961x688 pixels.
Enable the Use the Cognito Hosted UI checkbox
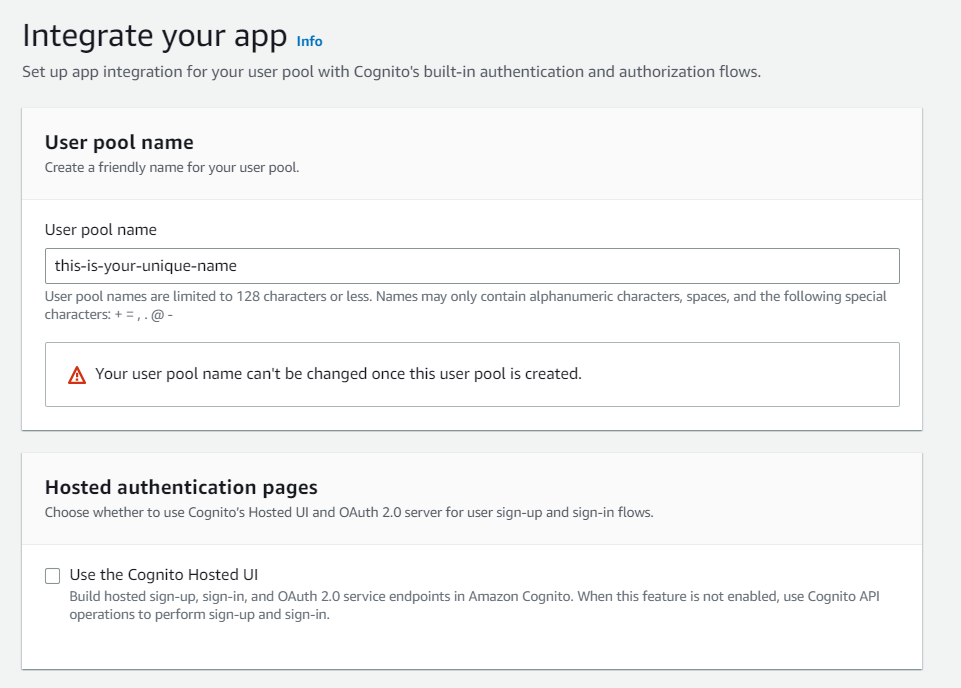53,576
